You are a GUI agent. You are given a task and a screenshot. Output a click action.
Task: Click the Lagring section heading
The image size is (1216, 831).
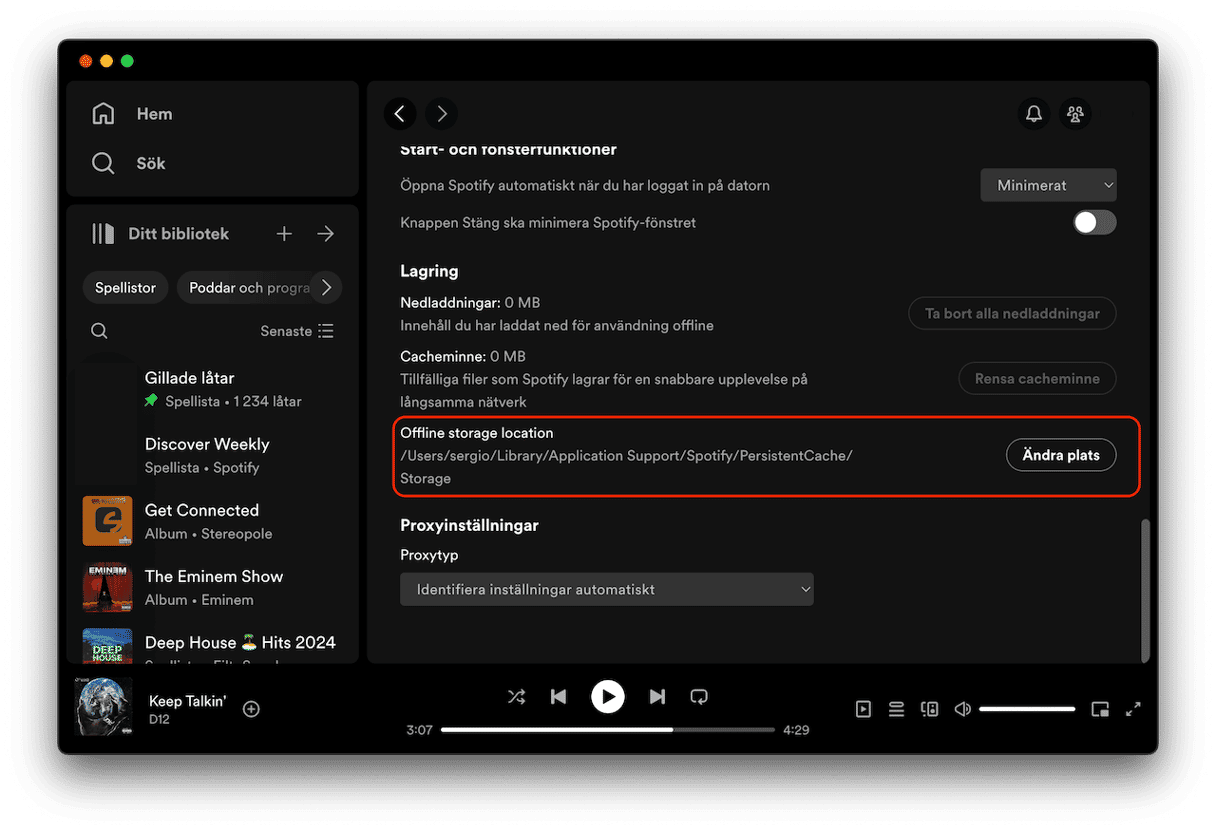429,271
